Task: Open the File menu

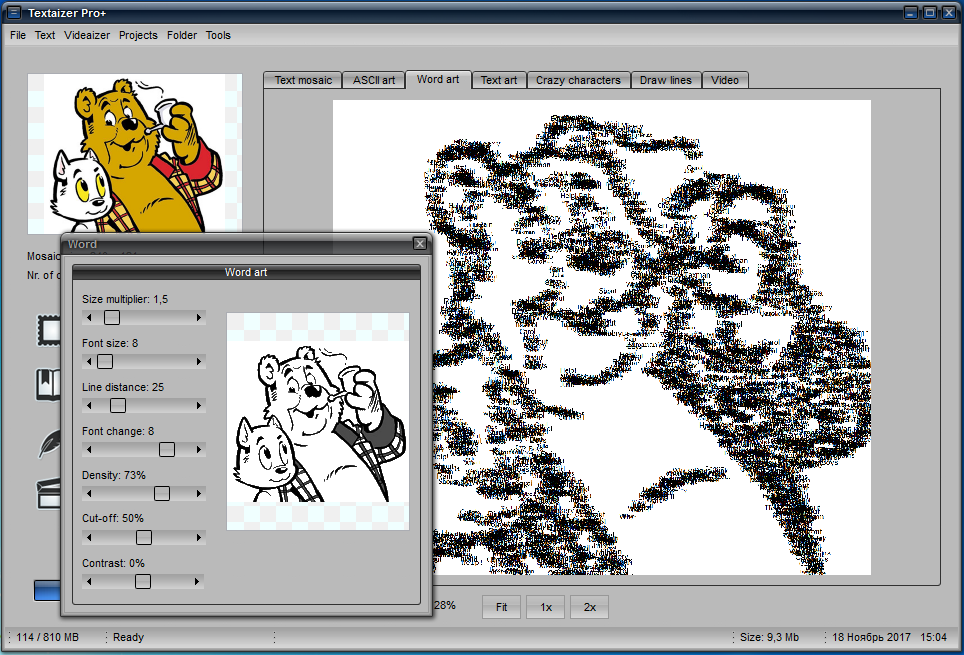Action: click(x=18, y=35)
